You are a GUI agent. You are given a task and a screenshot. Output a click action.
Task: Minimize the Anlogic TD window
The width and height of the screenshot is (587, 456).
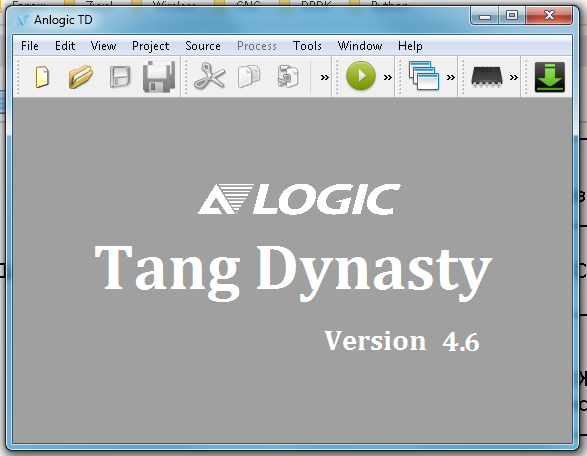point(485,16)
